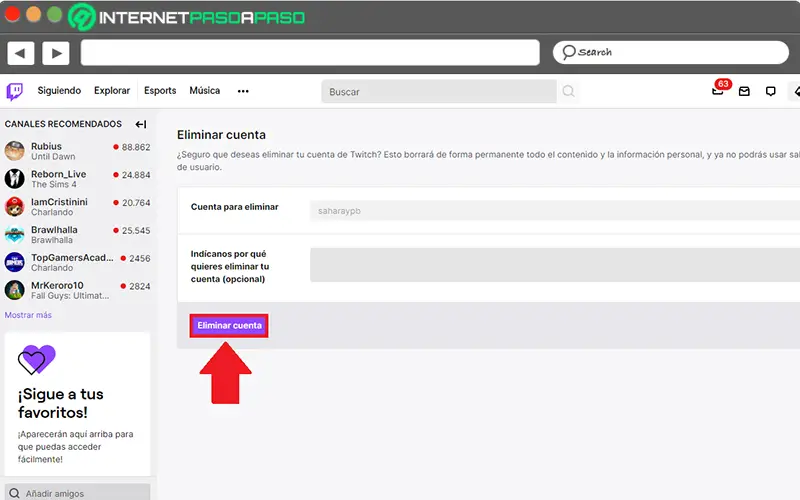Open the more options three-dot menu
The width and height of the screenshot is (800, 500).
click(243, 91)
